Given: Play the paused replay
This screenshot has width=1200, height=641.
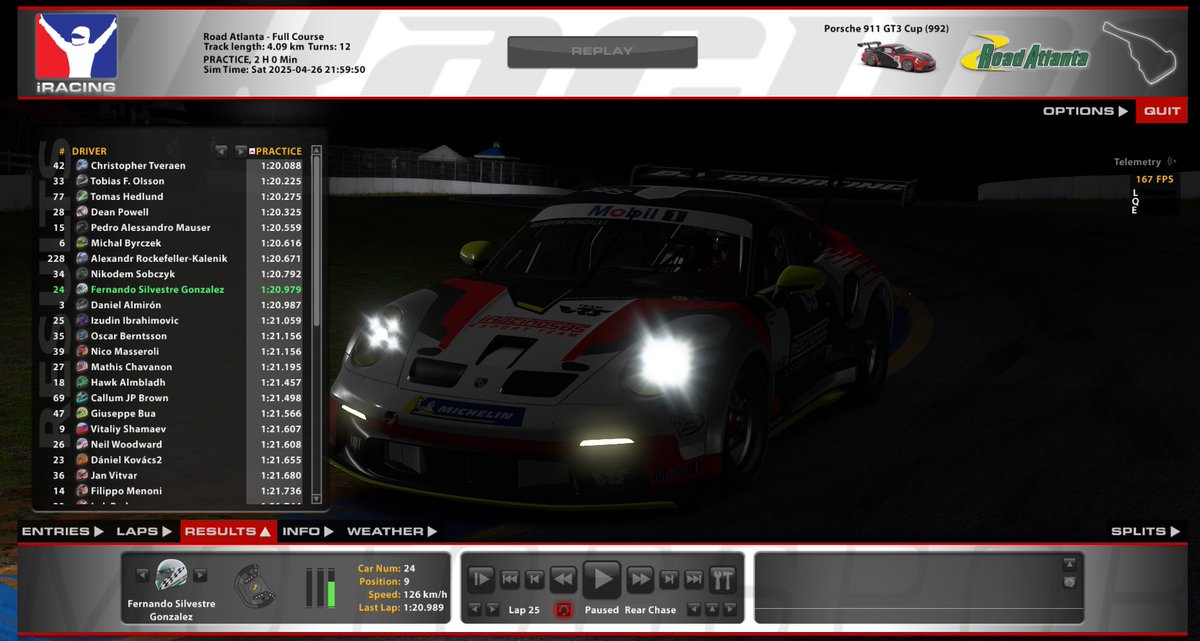Looking at the screenshot, I should [x=602, y=578].
